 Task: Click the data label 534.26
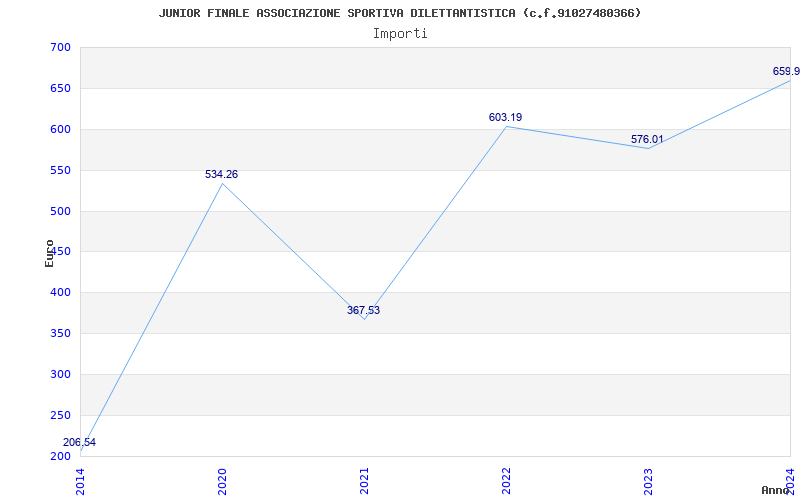pos(221,174)
